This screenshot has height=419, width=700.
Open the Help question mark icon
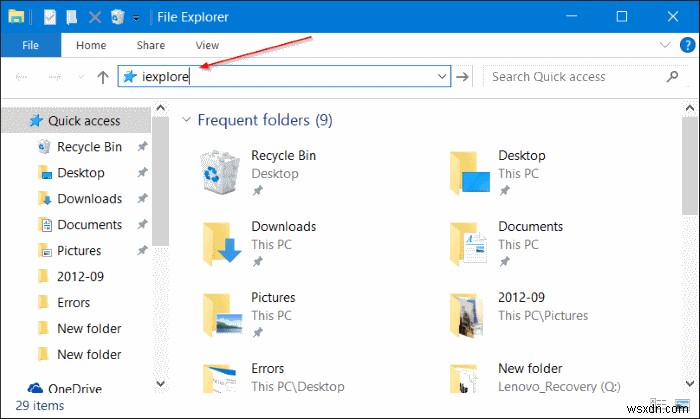687,45
